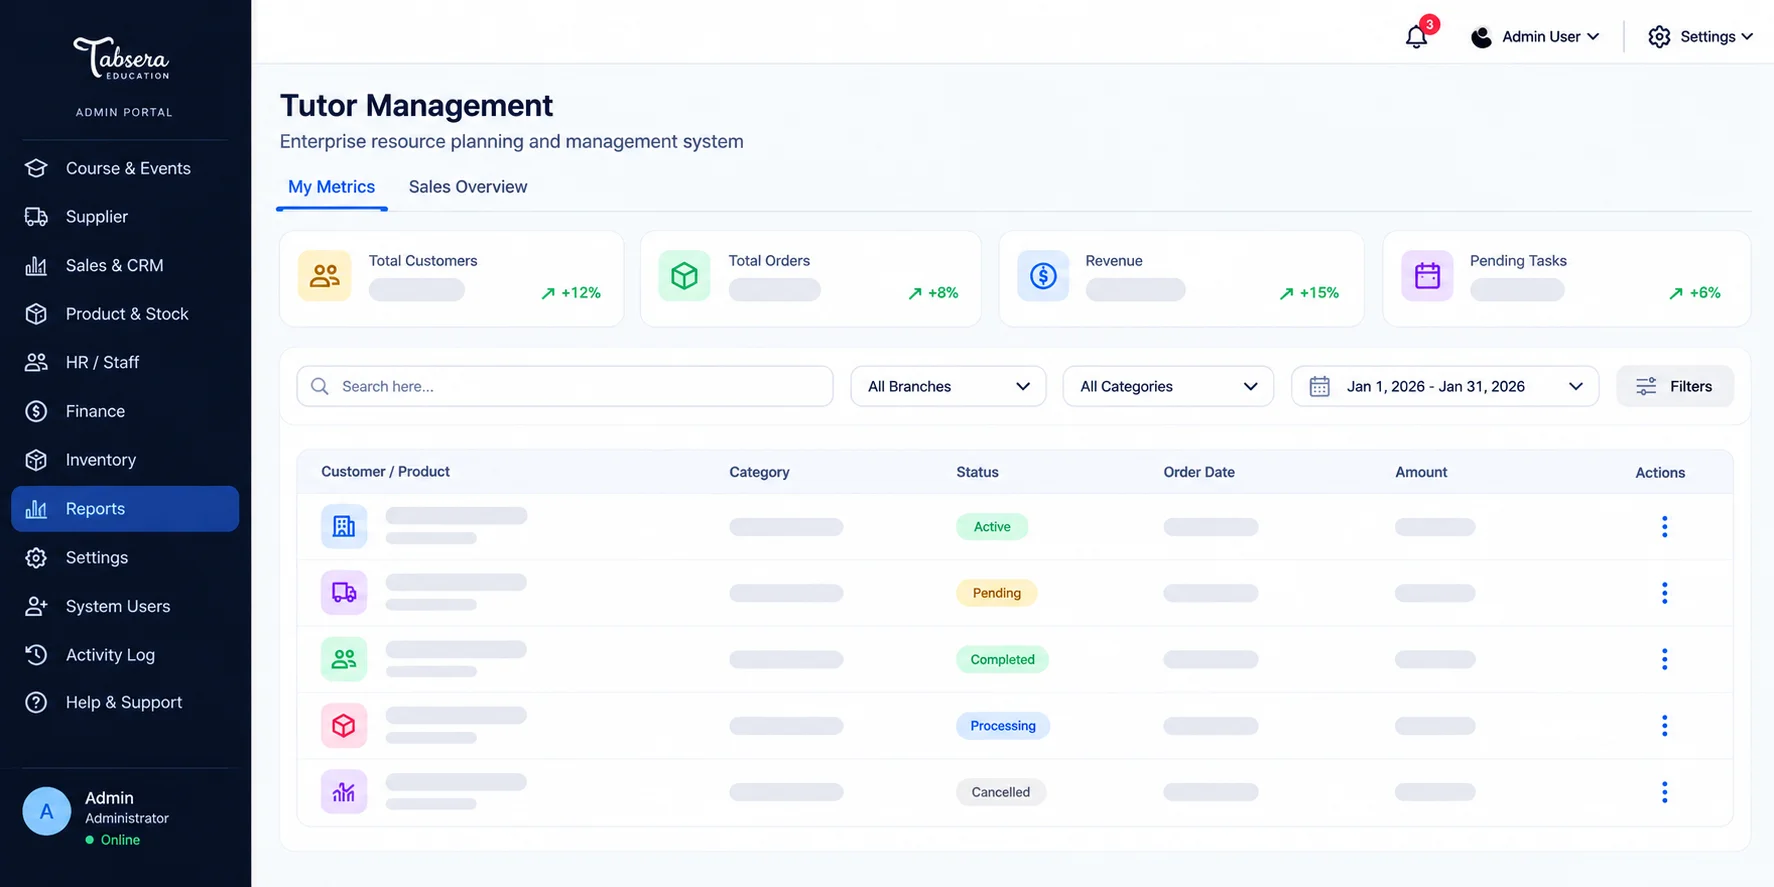
Task: Click the Processing status badge
Action: [x=1003, y=726]
